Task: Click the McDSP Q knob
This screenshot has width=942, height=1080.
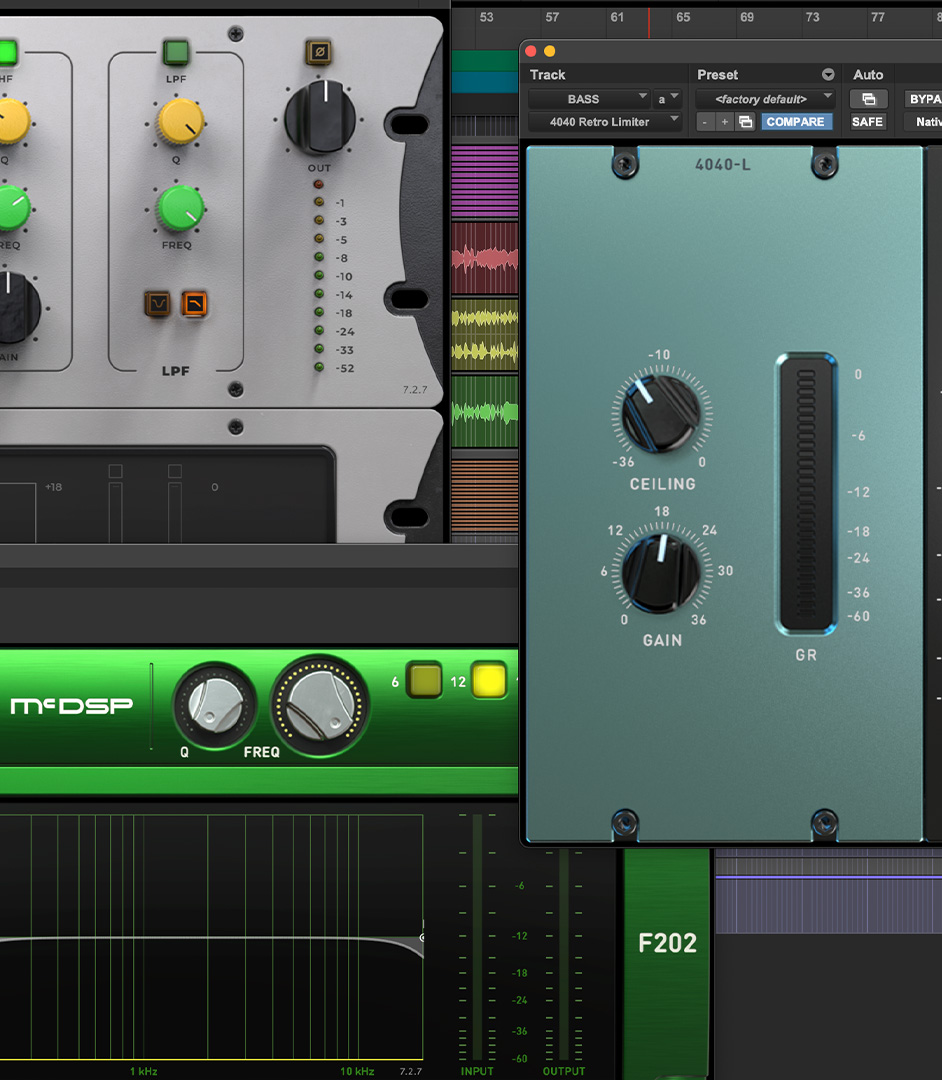Action: [x=215, y=705]
